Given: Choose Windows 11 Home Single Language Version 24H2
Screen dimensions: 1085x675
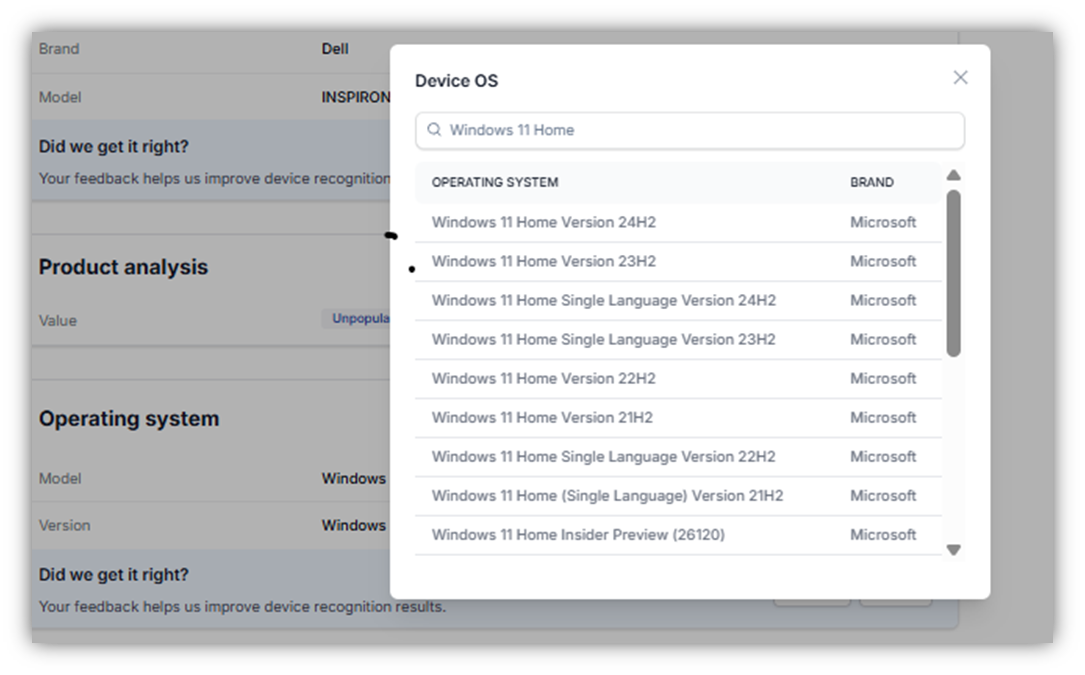Looking at the screenshot, I should coord(678,300).
